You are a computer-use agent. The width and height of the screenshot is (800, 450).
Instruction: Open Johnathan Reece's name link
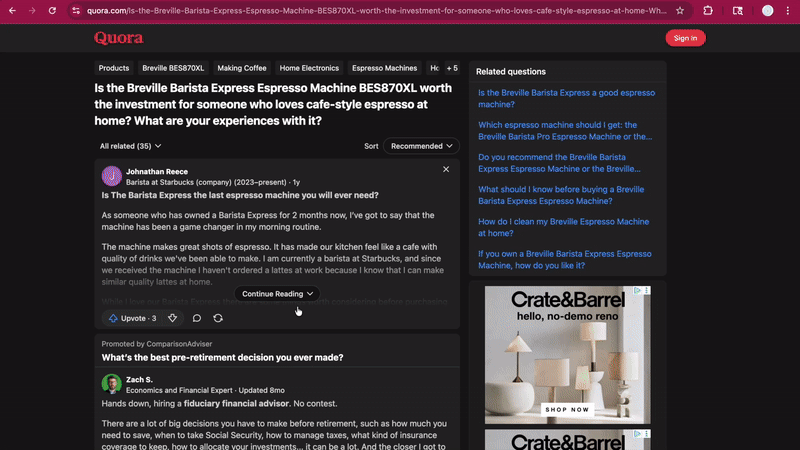coord(157,171)
